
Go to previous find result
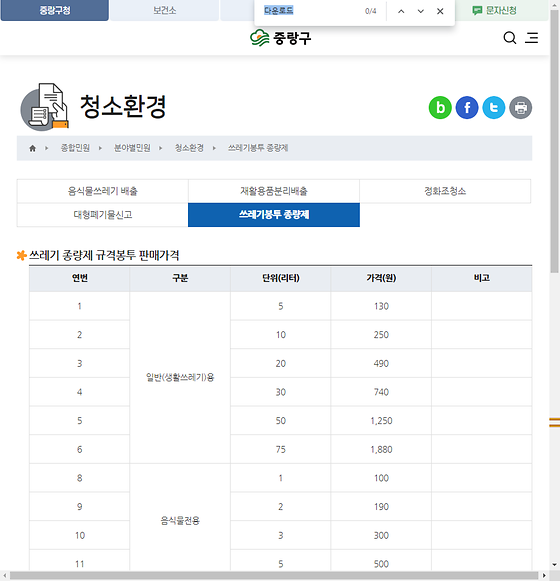tap(401, 11)
